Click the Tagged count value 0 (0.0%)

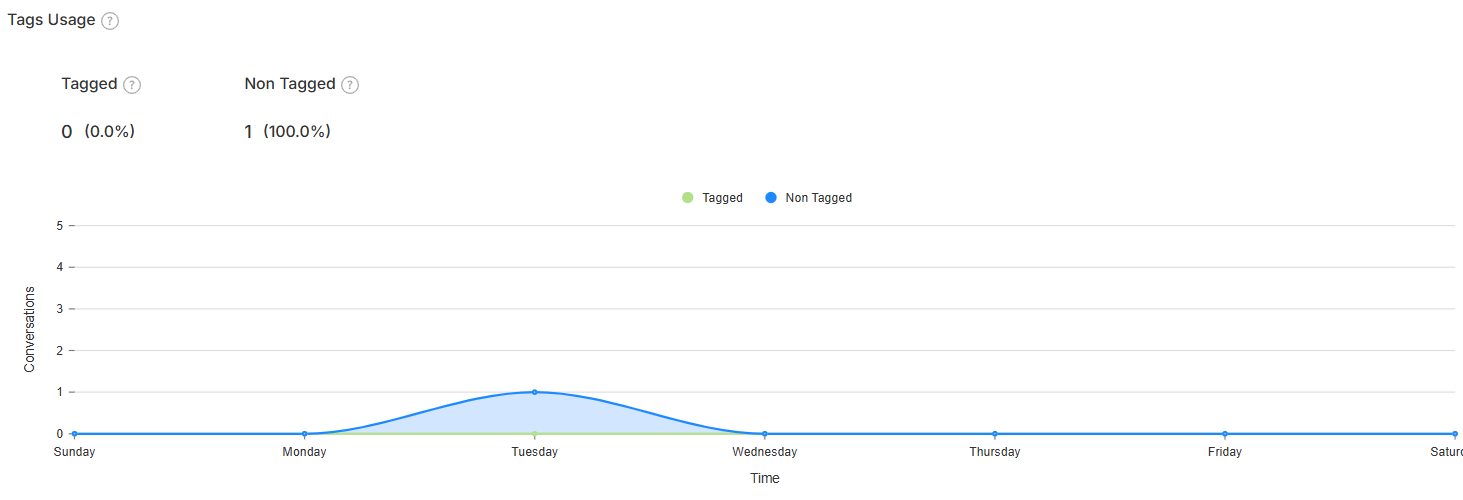point(98,132)
